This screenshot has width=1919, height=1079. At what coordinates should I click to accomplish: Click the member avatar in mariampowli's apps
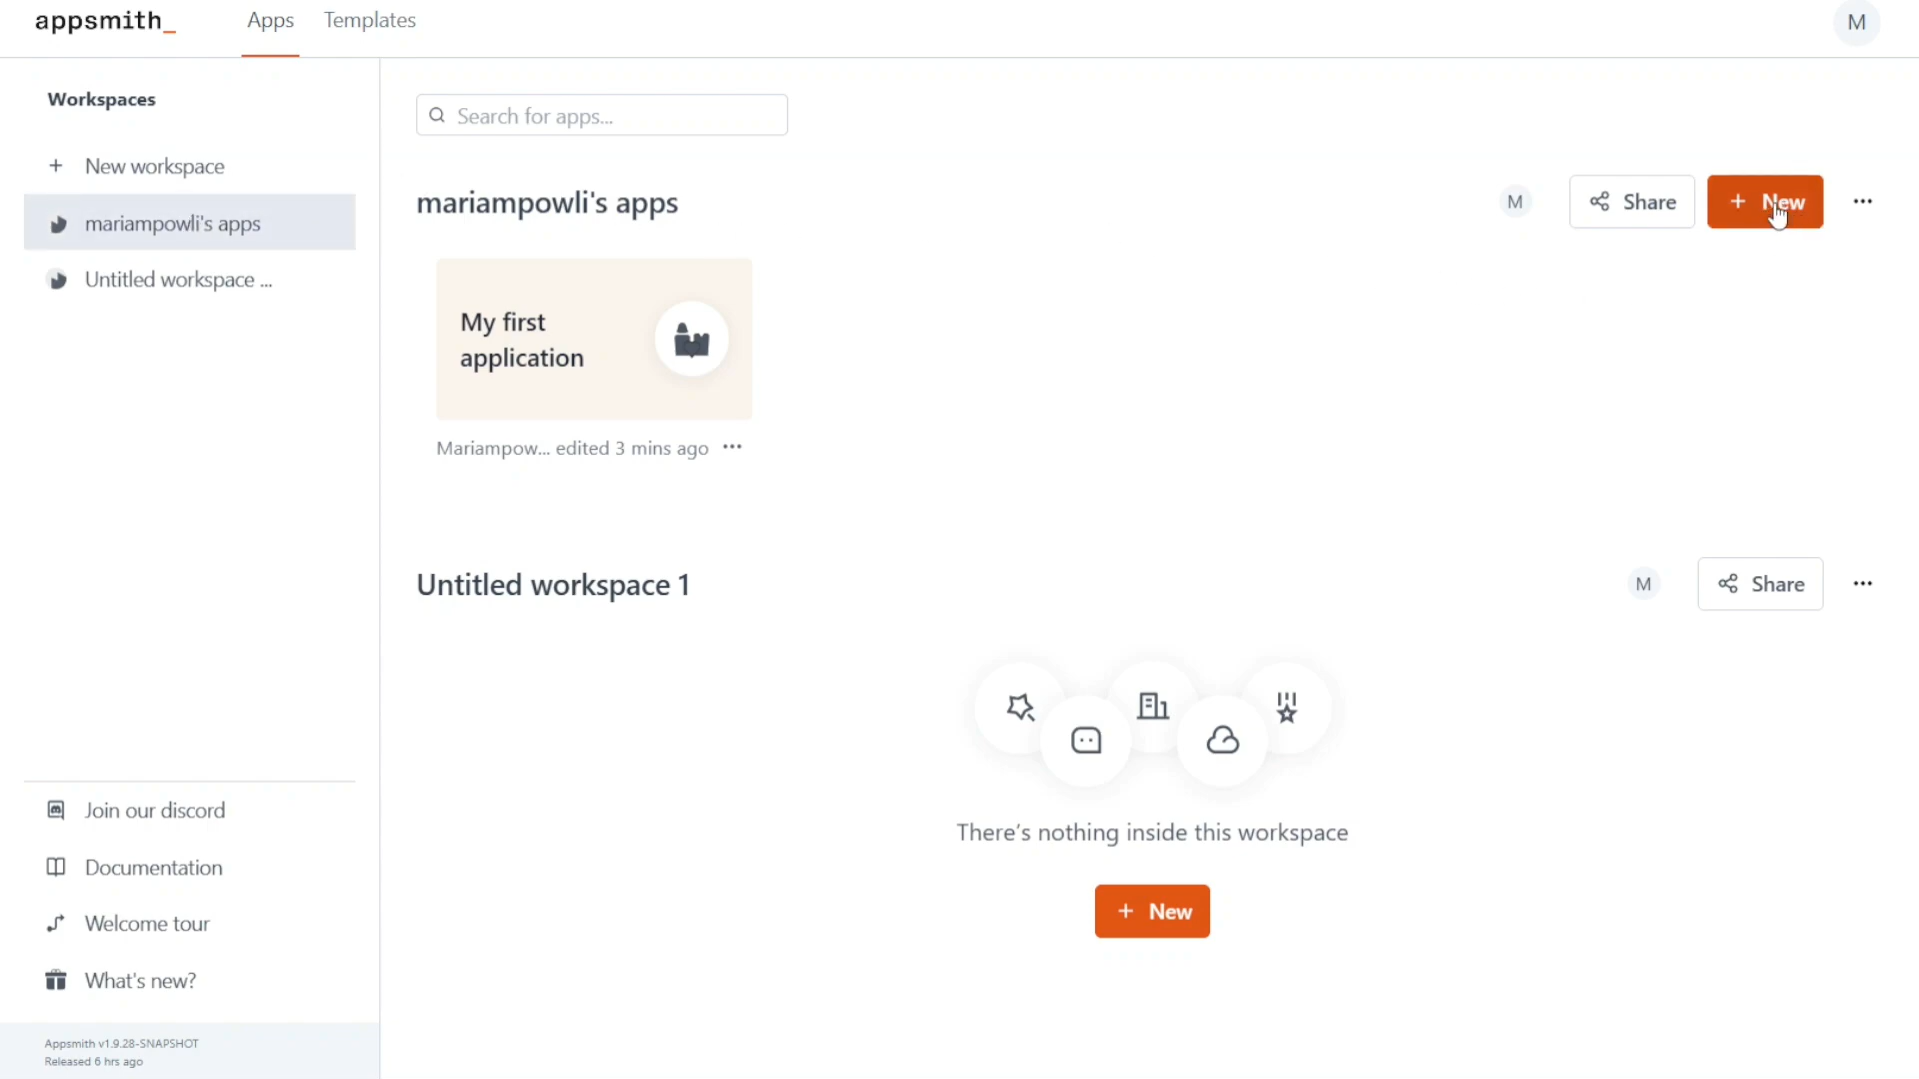point(1515,202)
